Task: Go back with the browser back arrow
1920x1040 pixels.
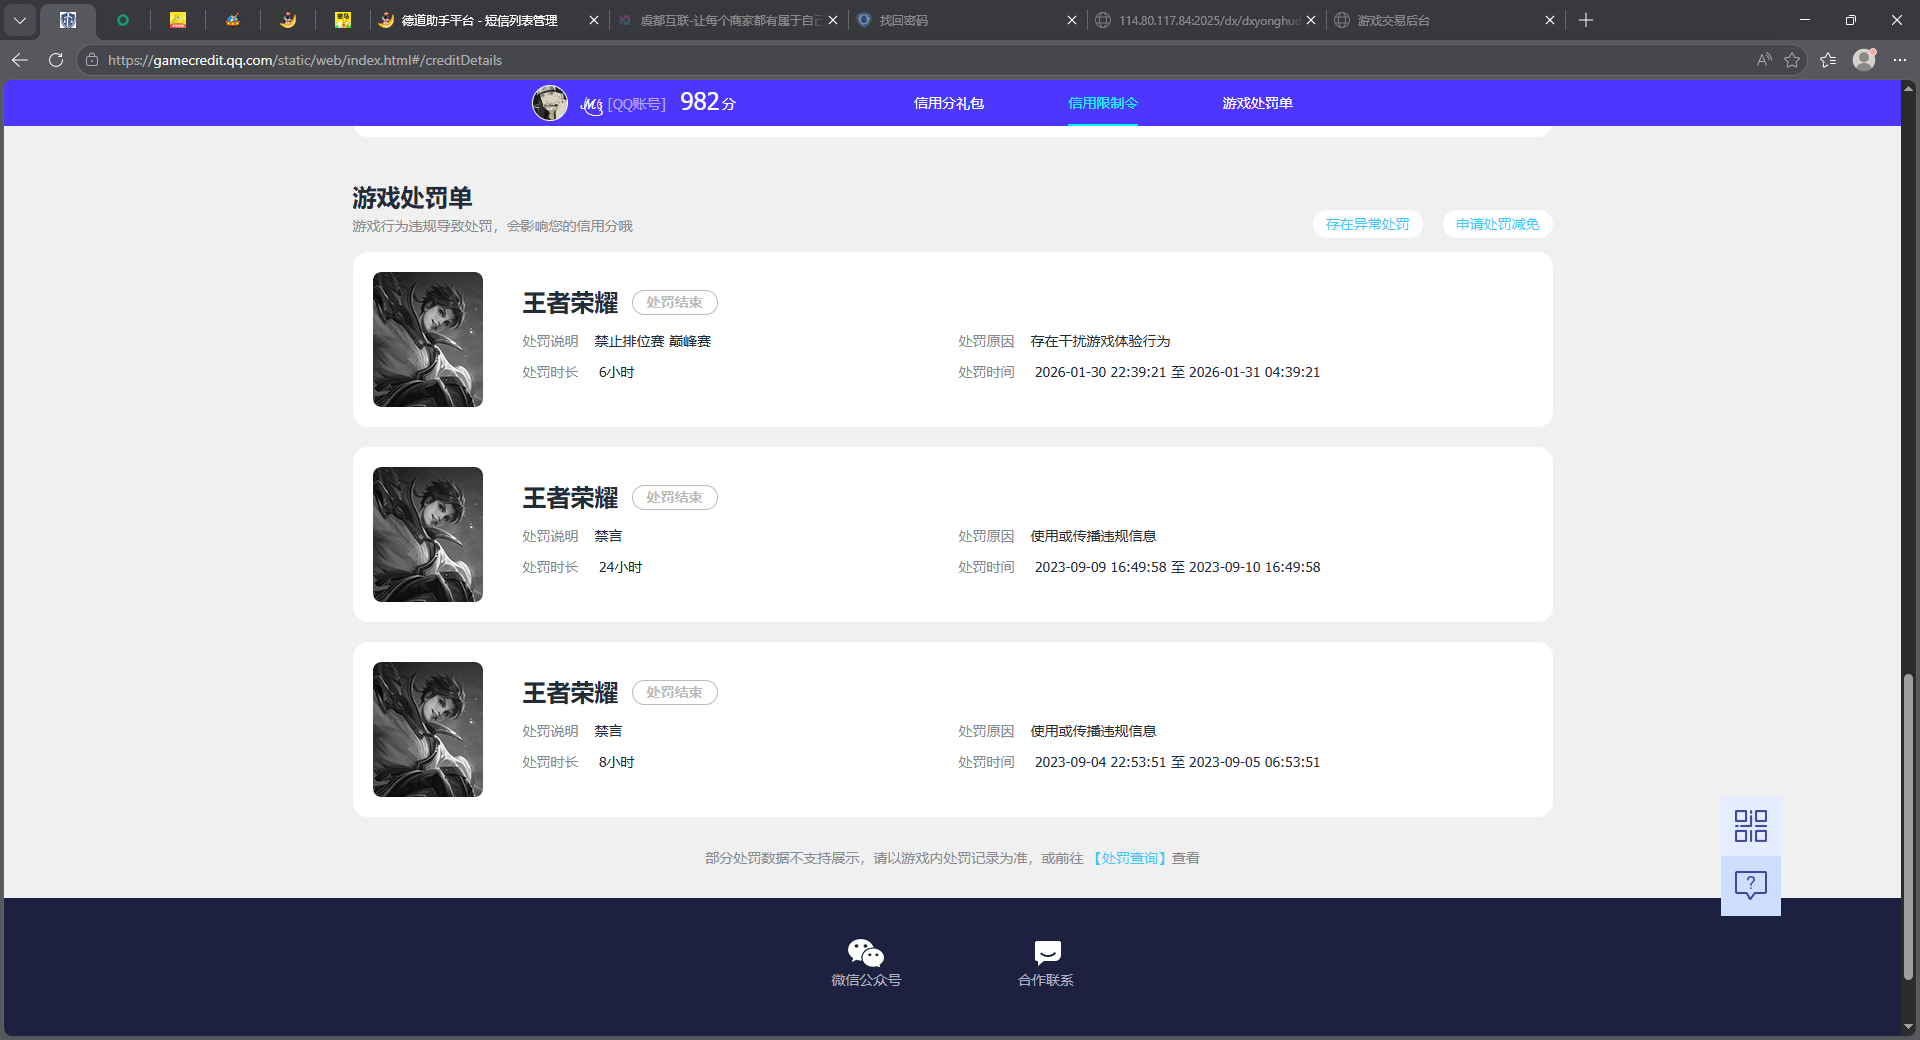Action: coord(20,60)
